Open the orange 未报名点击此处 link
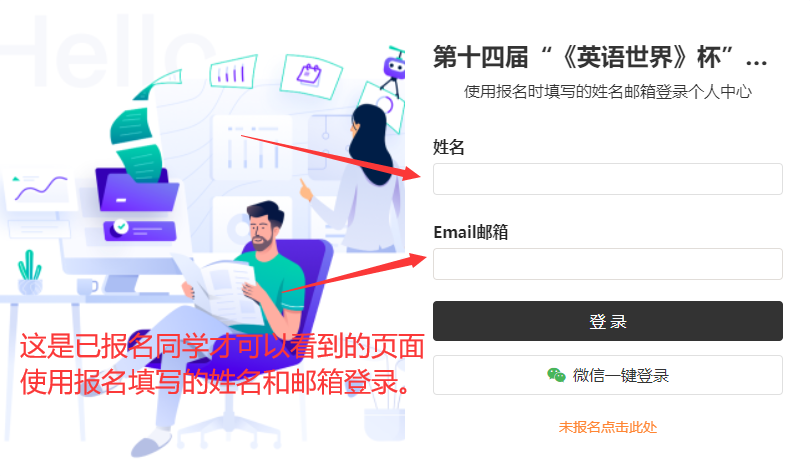The width and height of the screenshot is (810, 476). [x=608, y=427]
